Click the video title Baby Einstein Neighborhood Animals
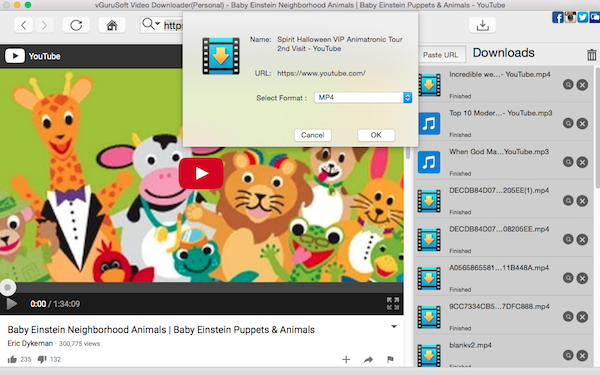 point(161,329)
